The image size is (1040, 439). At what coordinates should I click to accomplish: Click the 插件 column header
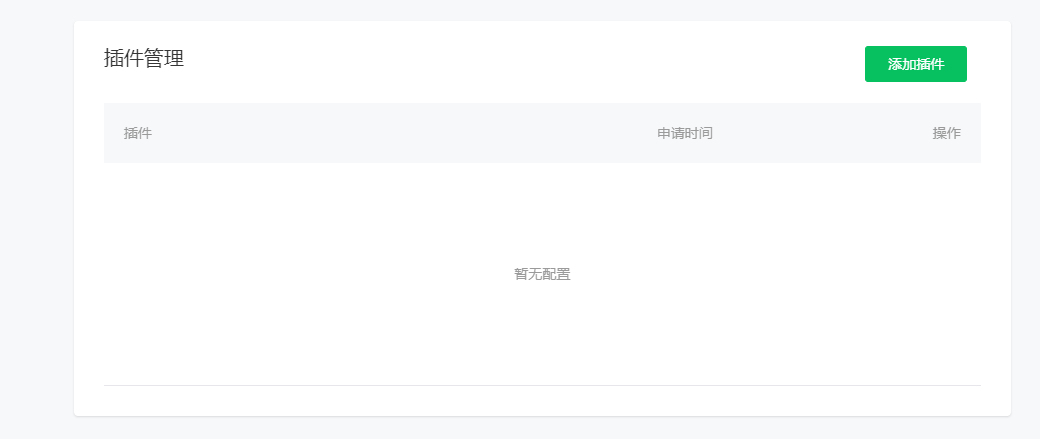(x=138, y=133)
